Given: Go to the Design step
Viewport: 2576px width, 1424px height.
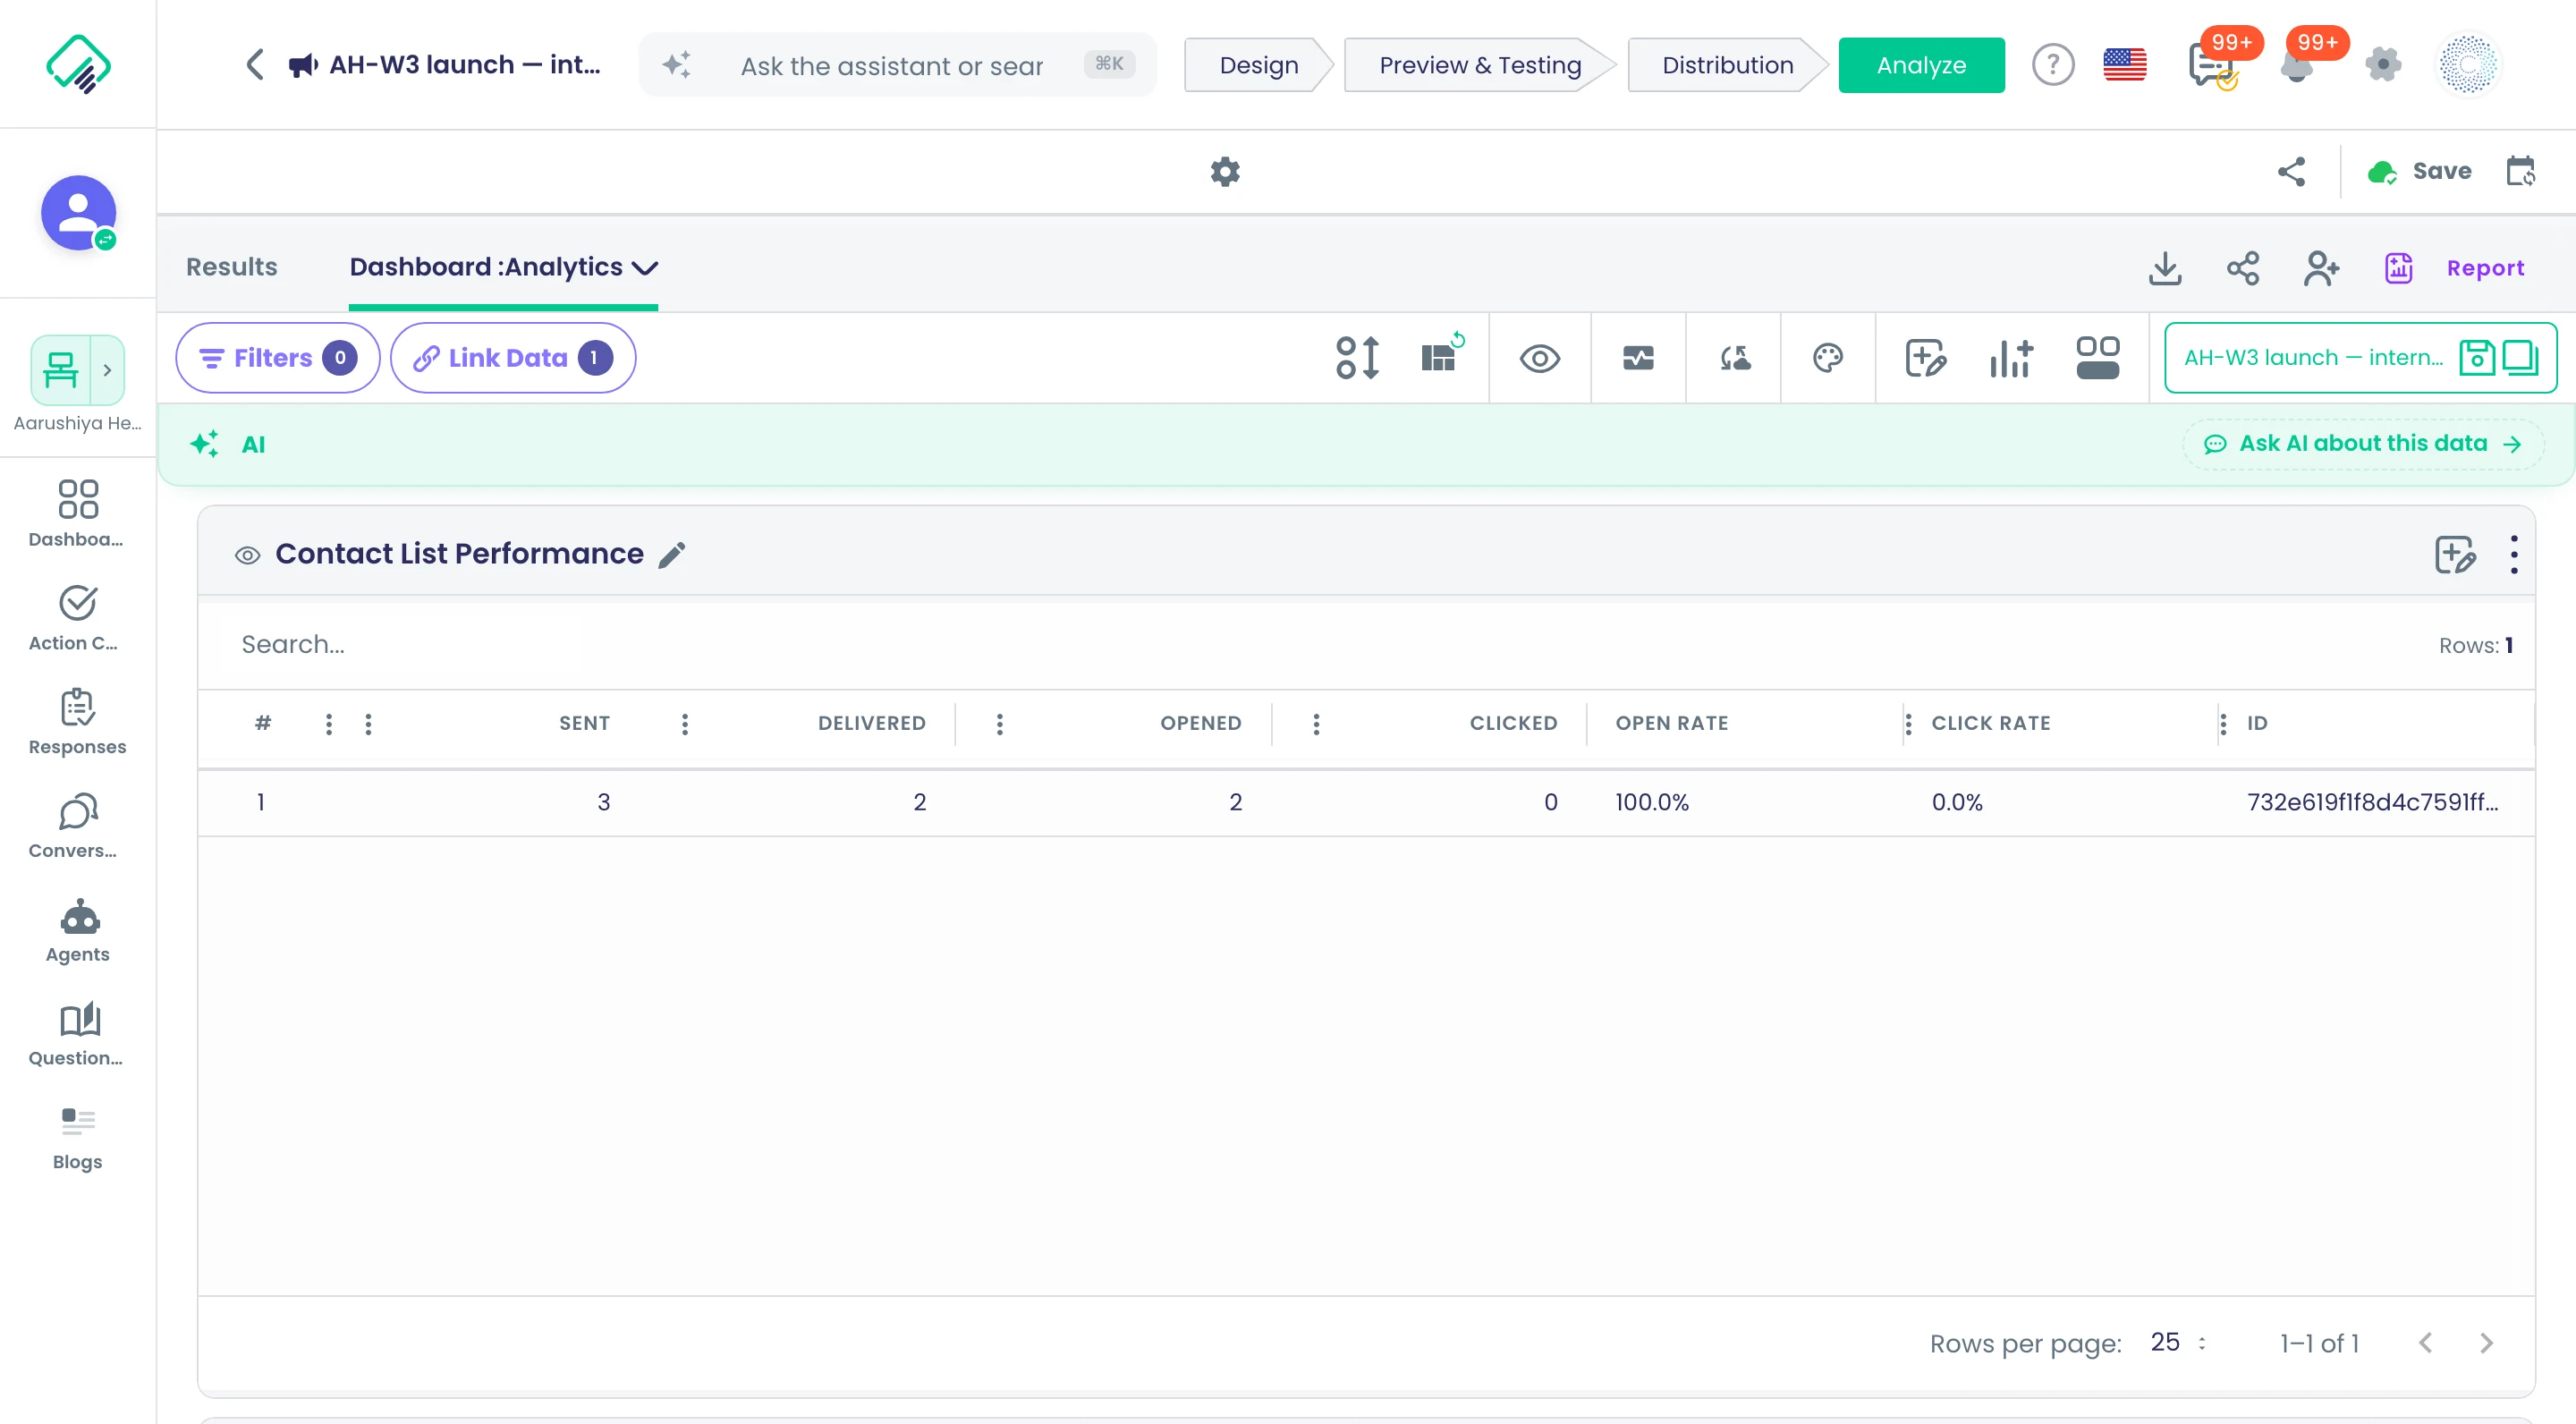Looking at the screenshot, I should (1259, 65).
